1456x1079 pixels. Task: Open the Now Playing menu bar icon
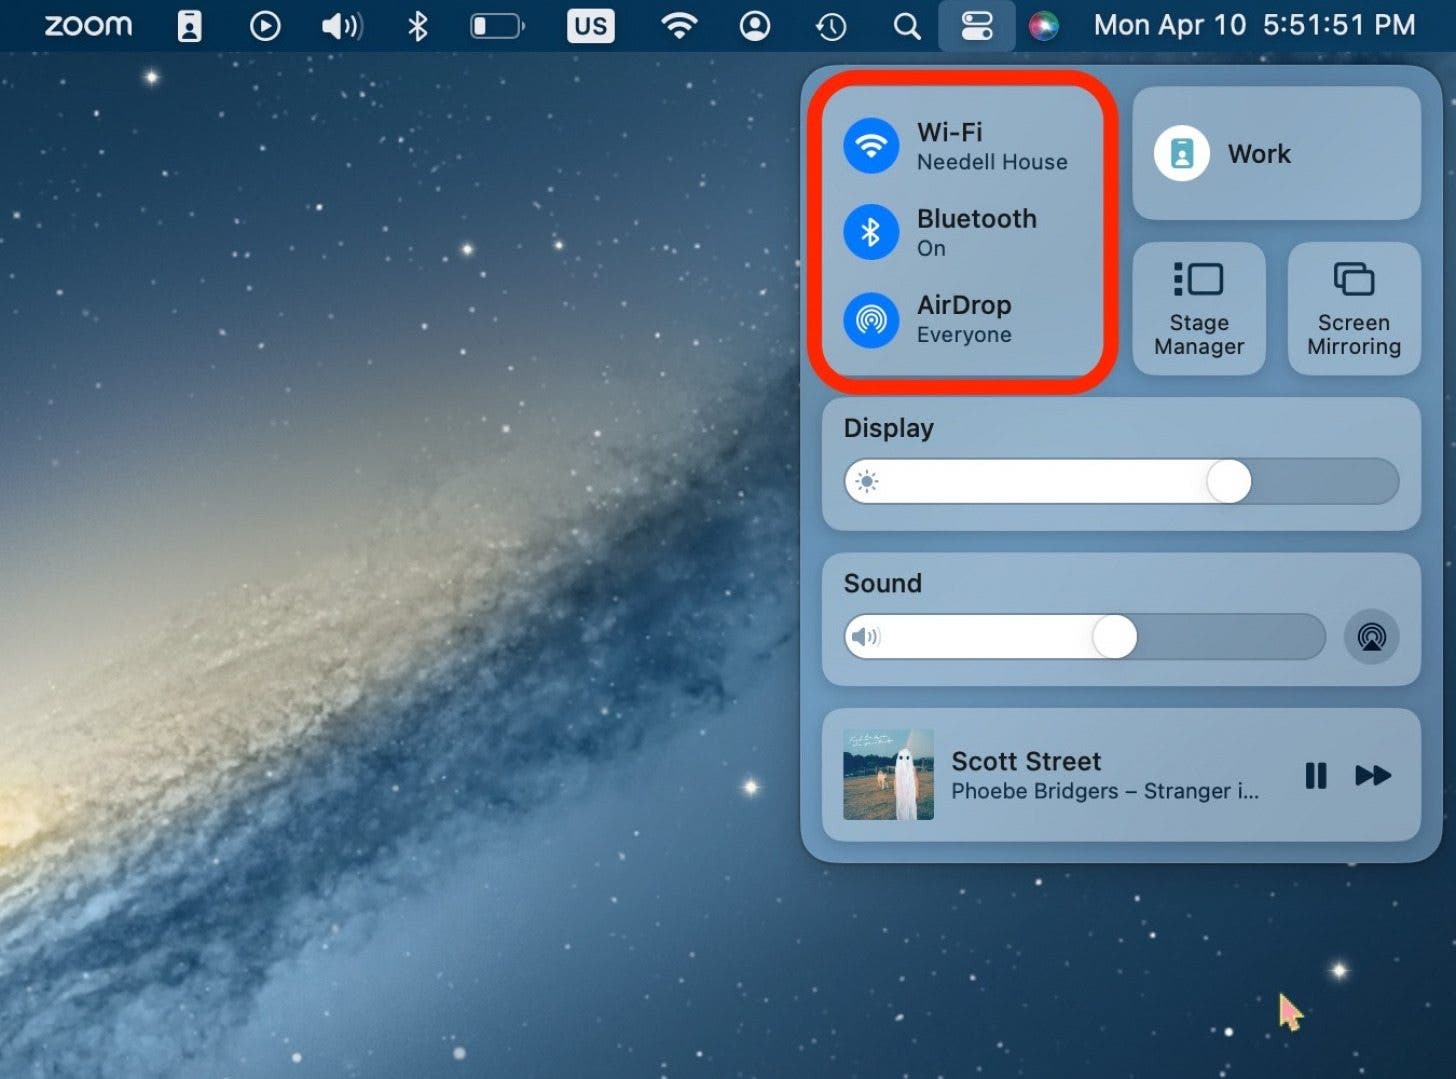265,26
